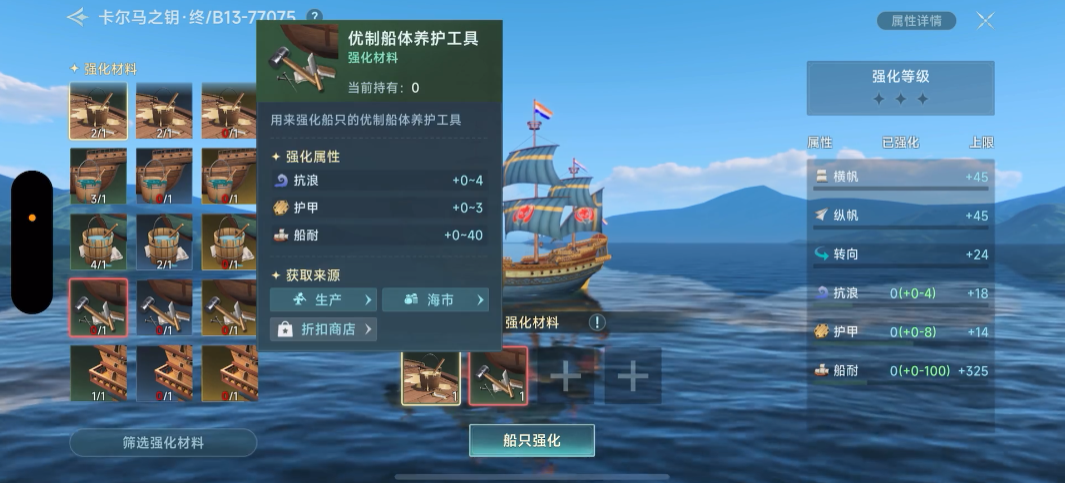The width and height of the screenshot is (1065, 483).
Task: Close the enhancement screen with X
Action: [x=986, y=20]
